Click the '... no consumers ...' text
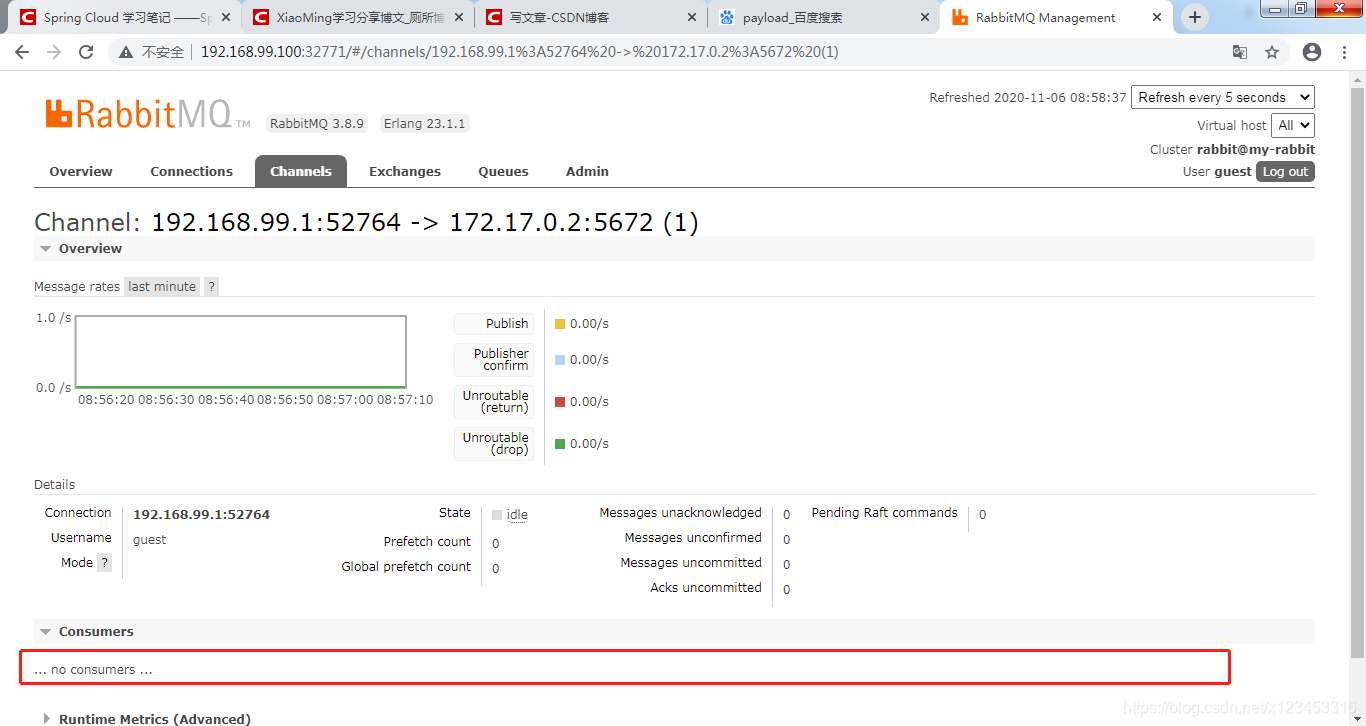Viewport: 1366px width, 726px height. point(93,670)
